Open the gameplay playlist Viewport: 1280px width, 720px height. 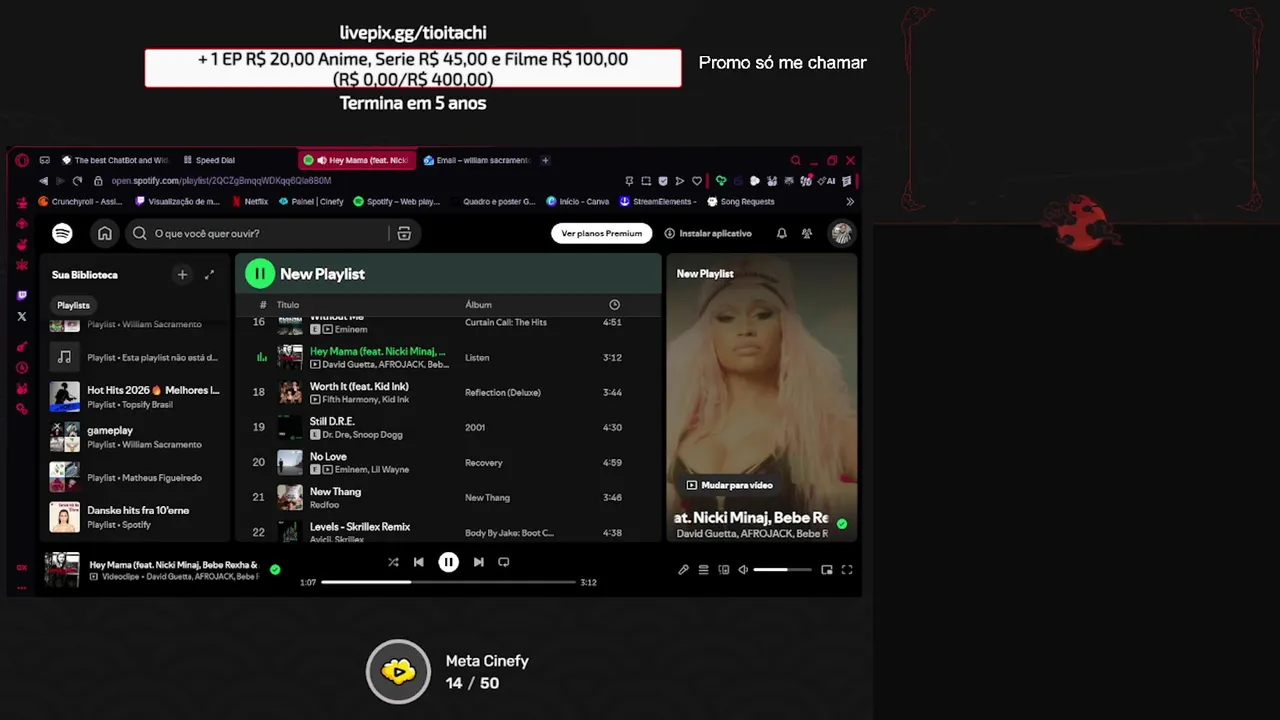(134, 437)
